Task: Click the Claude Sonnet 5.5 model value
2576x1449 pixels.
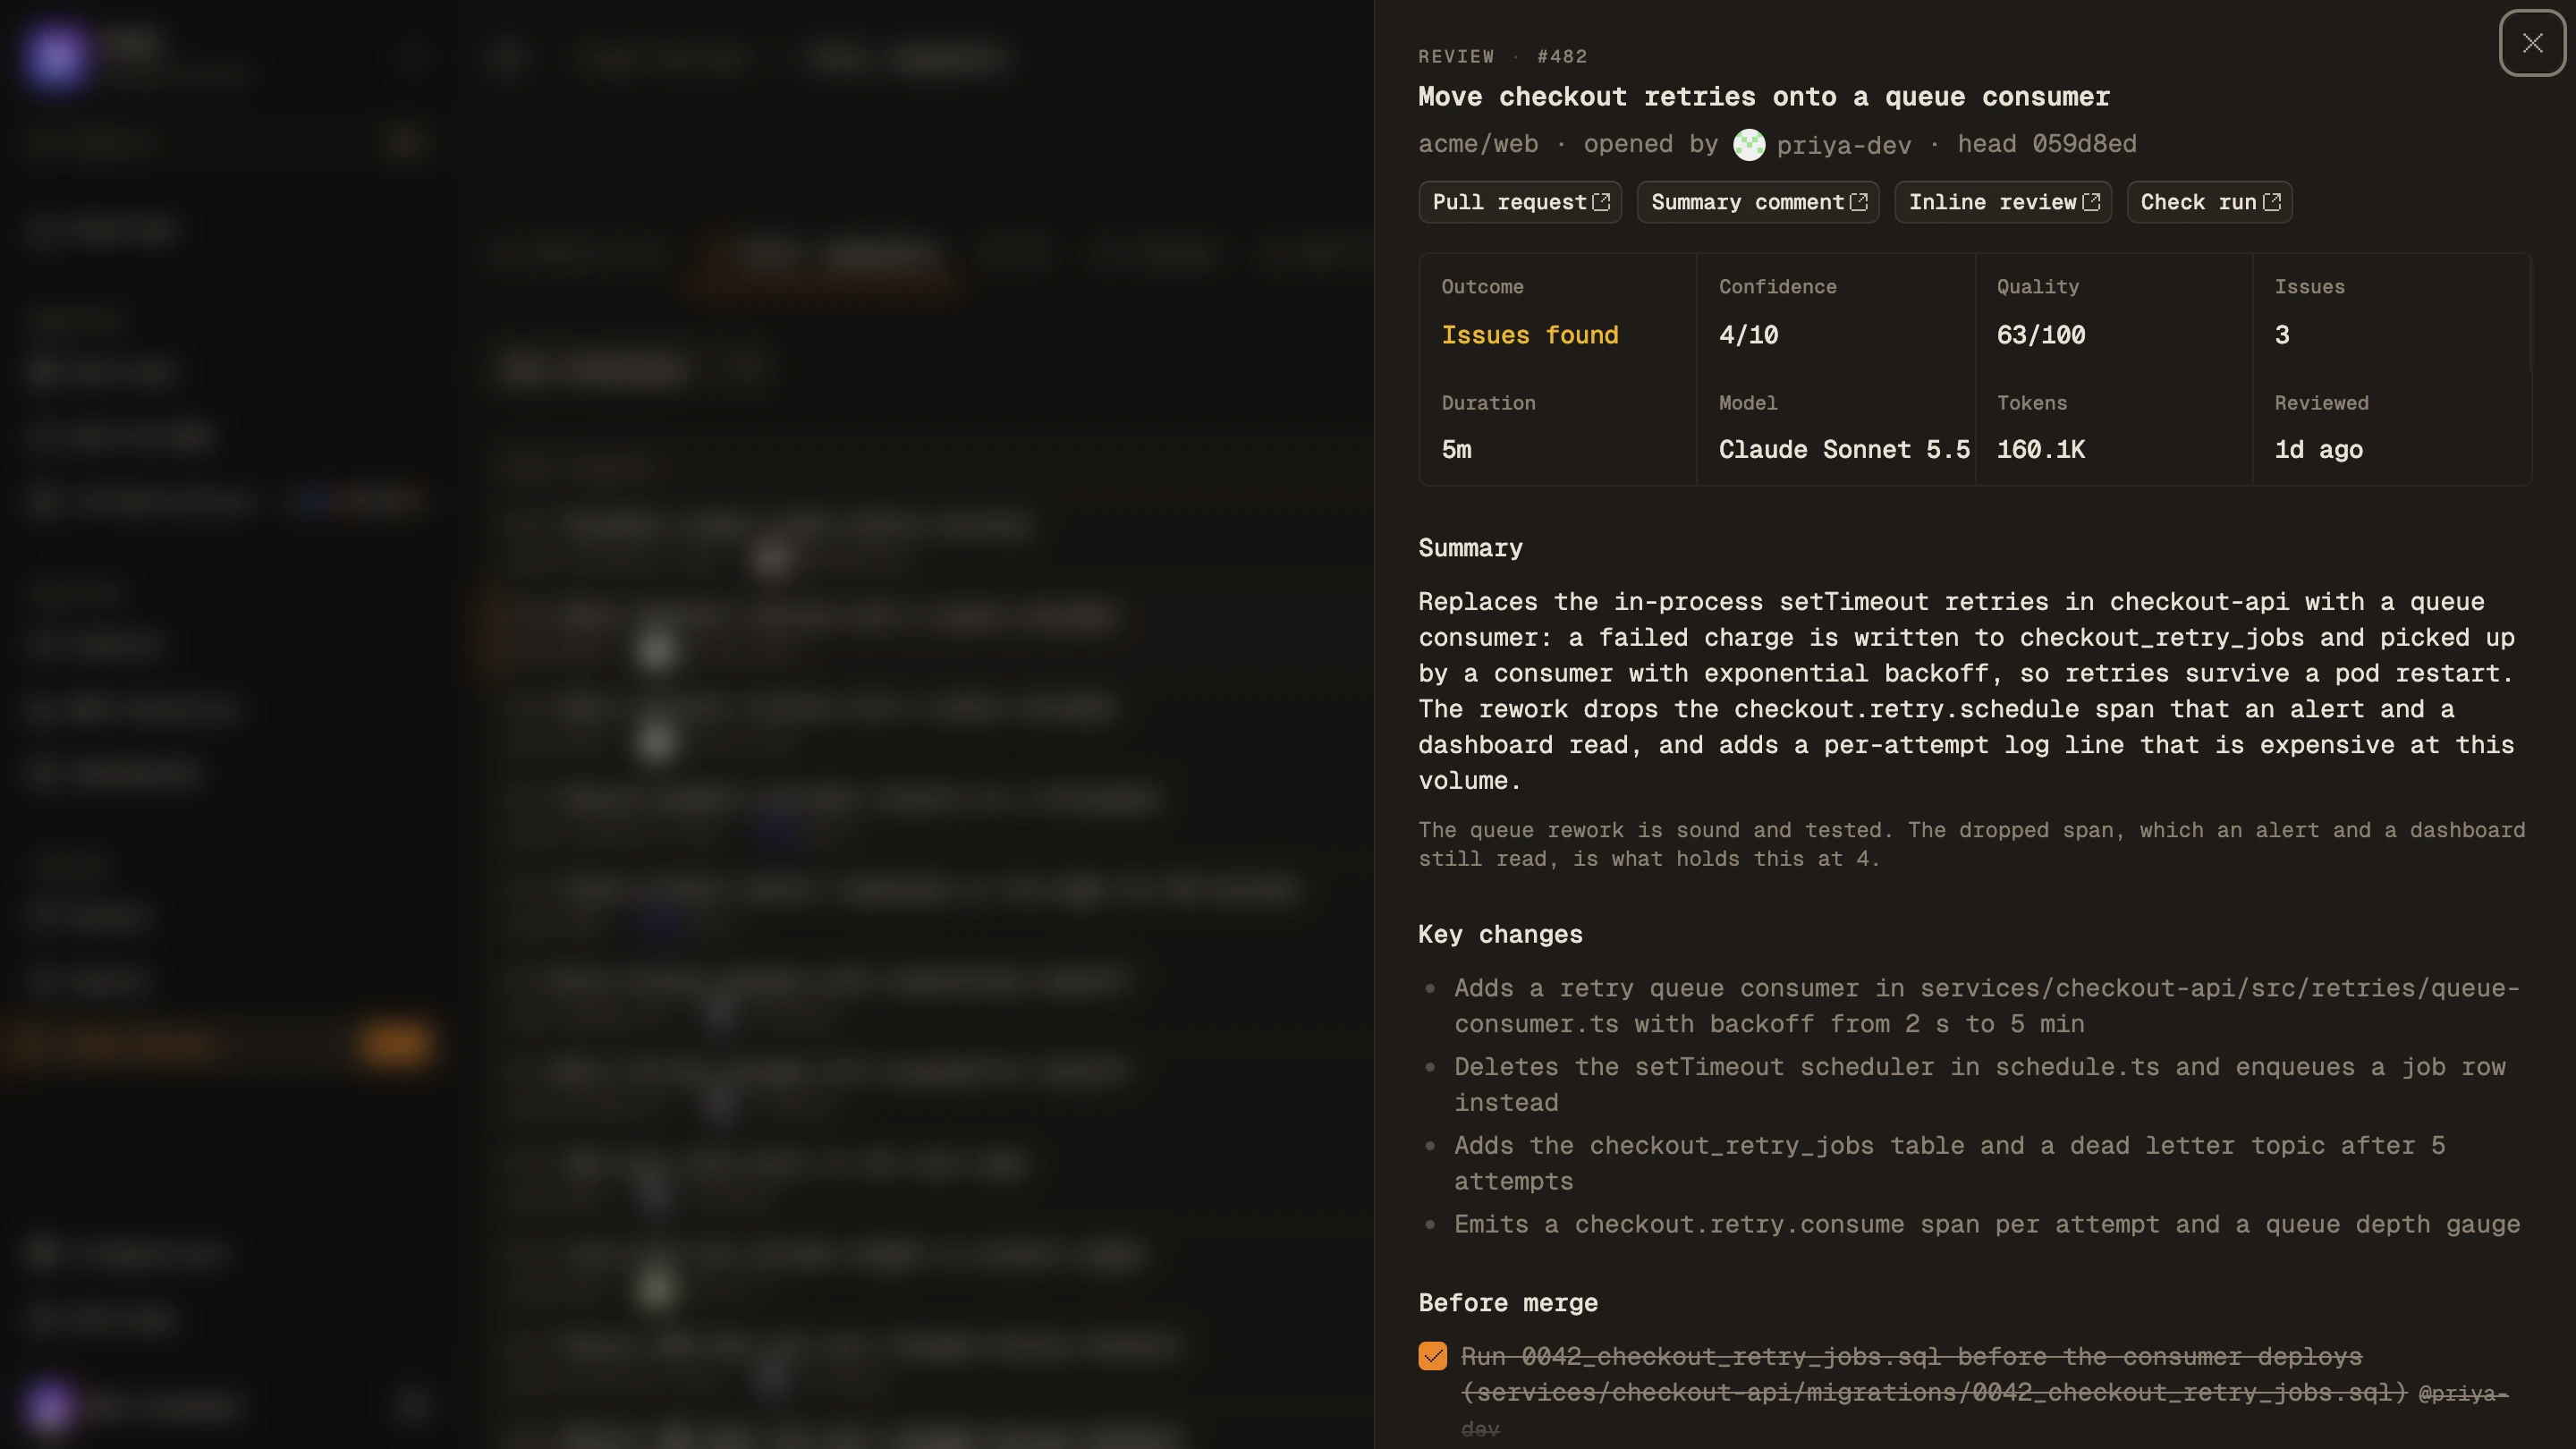Action: tap(1844, 450)
